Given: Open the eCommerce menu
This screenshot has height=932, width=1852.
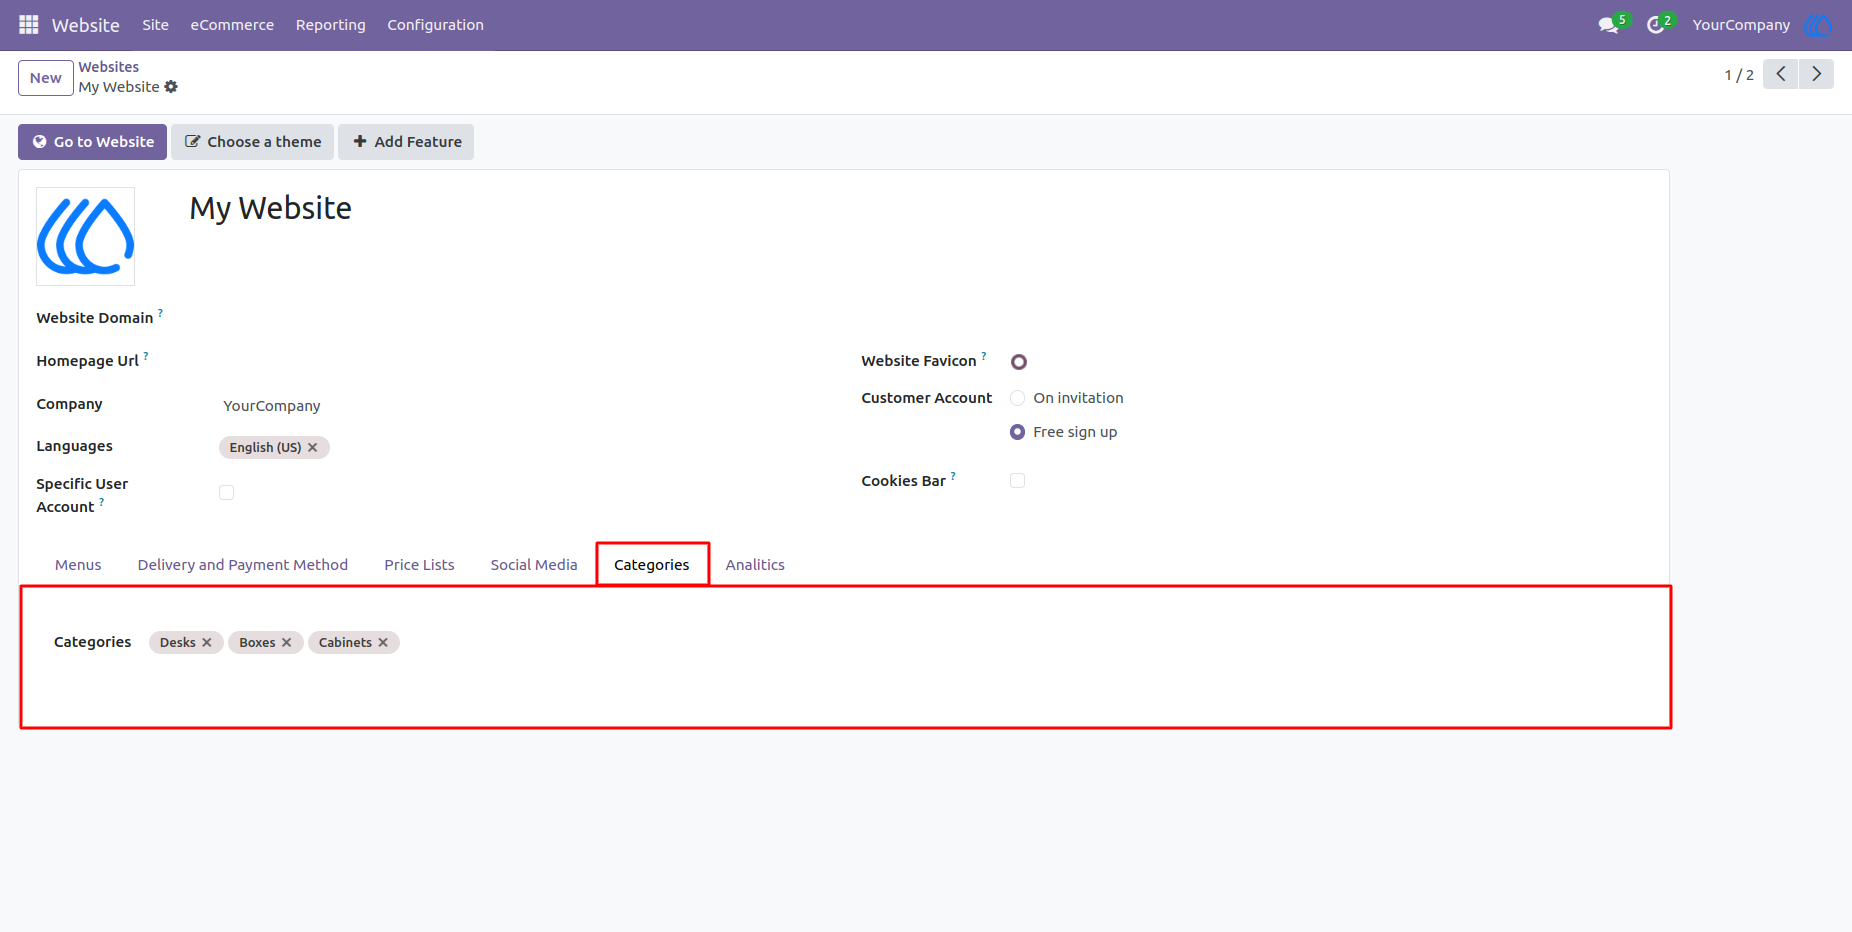Looking at the screenshot, I should tap(232, 25).
